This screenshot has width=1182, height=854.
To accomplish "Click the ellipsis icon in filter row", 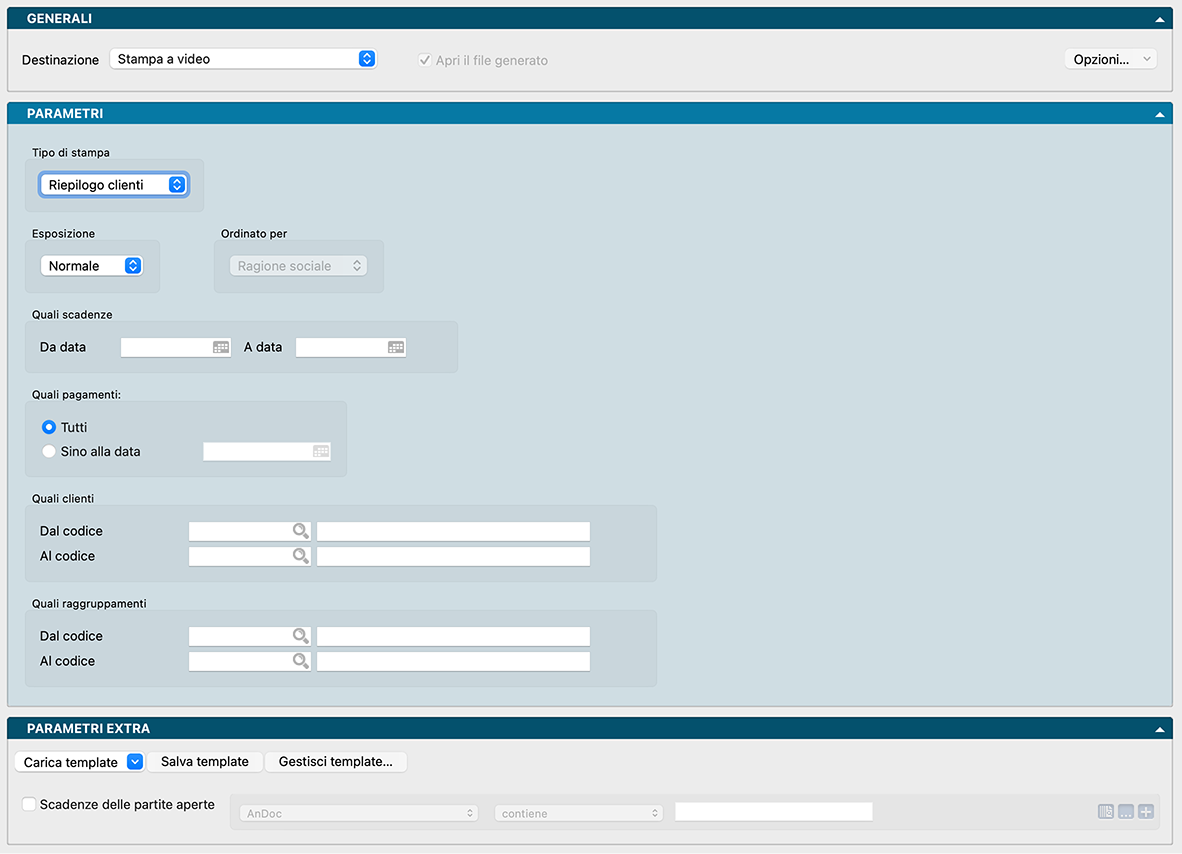I will (1126, 812).
